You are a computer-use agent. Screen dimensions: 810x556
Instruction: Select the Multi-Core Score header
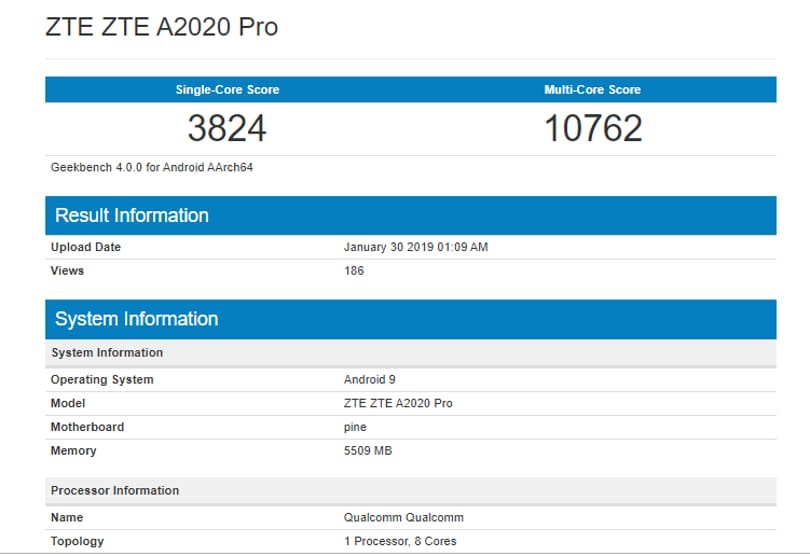593,90
